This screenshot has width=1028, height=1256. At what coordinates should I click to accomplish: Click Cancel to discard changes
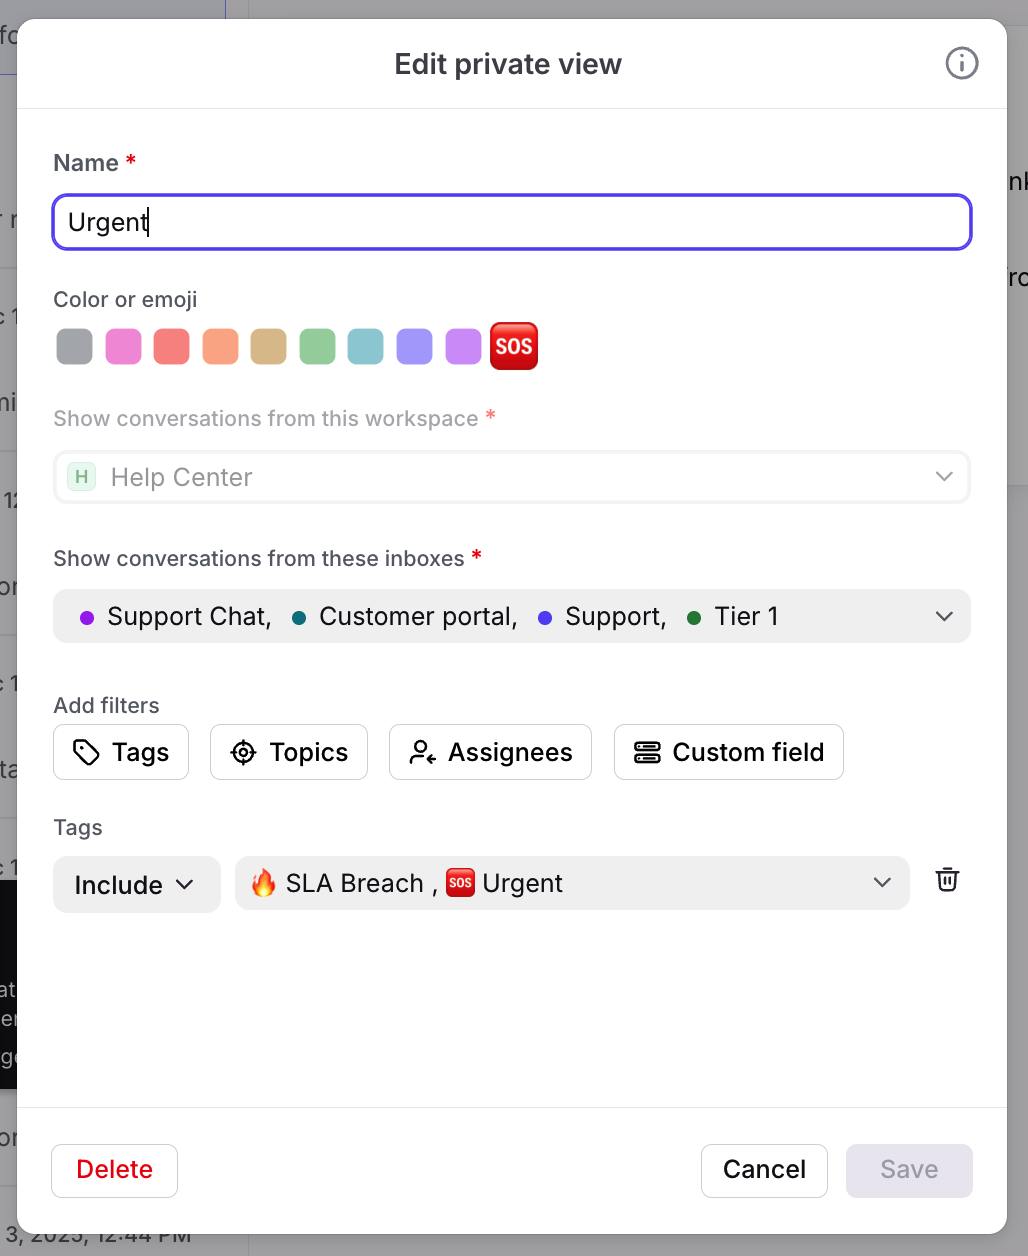pyautogui.click(x=764, y=1170)
